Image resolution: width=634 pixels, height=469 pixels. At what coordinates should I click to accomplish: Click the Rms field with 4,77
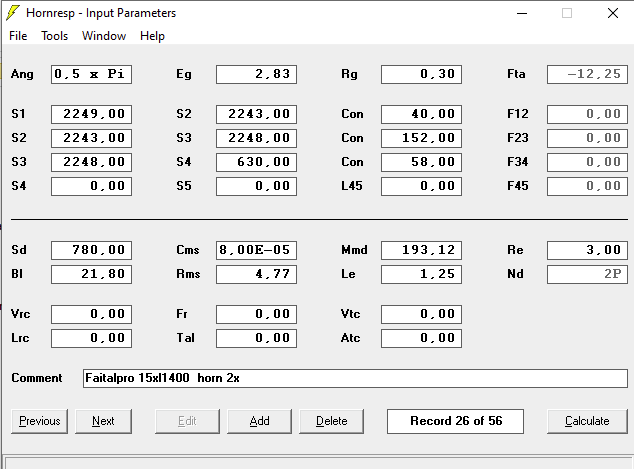[x=256, y=274]
